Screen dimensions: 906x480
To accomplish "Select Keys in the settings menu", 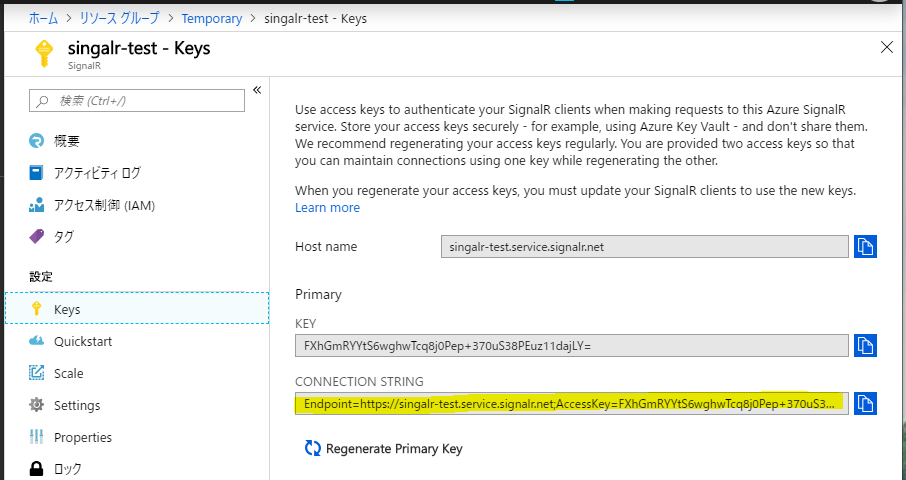I will click(137, 308).
